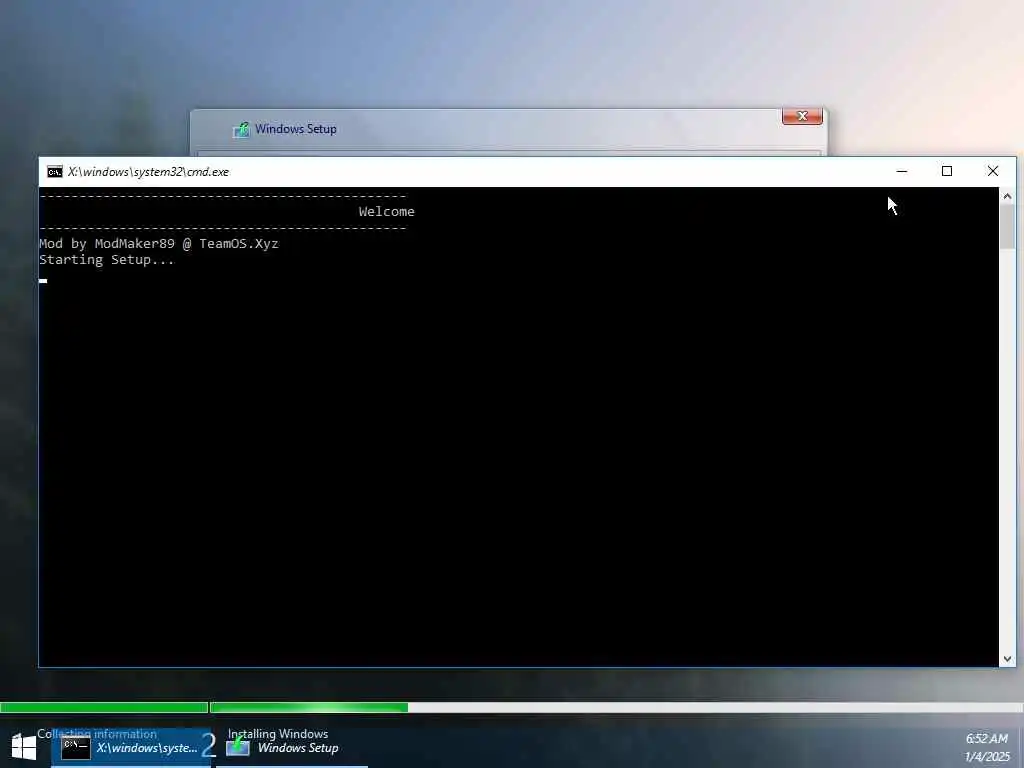This screenshot has width=1024, height=768.
Task: Click the cmd.exe title bar icon
Action: [55, 172]
